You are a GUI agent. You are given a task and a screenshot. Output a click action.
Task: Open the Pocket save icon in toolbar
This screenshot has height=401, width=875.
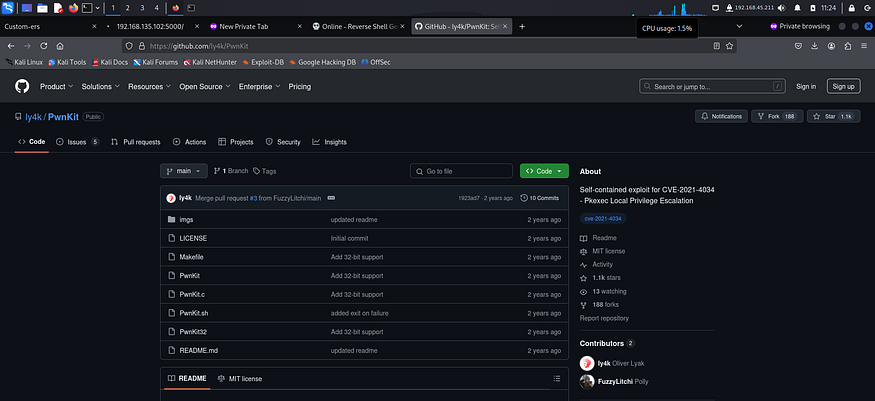799,46
